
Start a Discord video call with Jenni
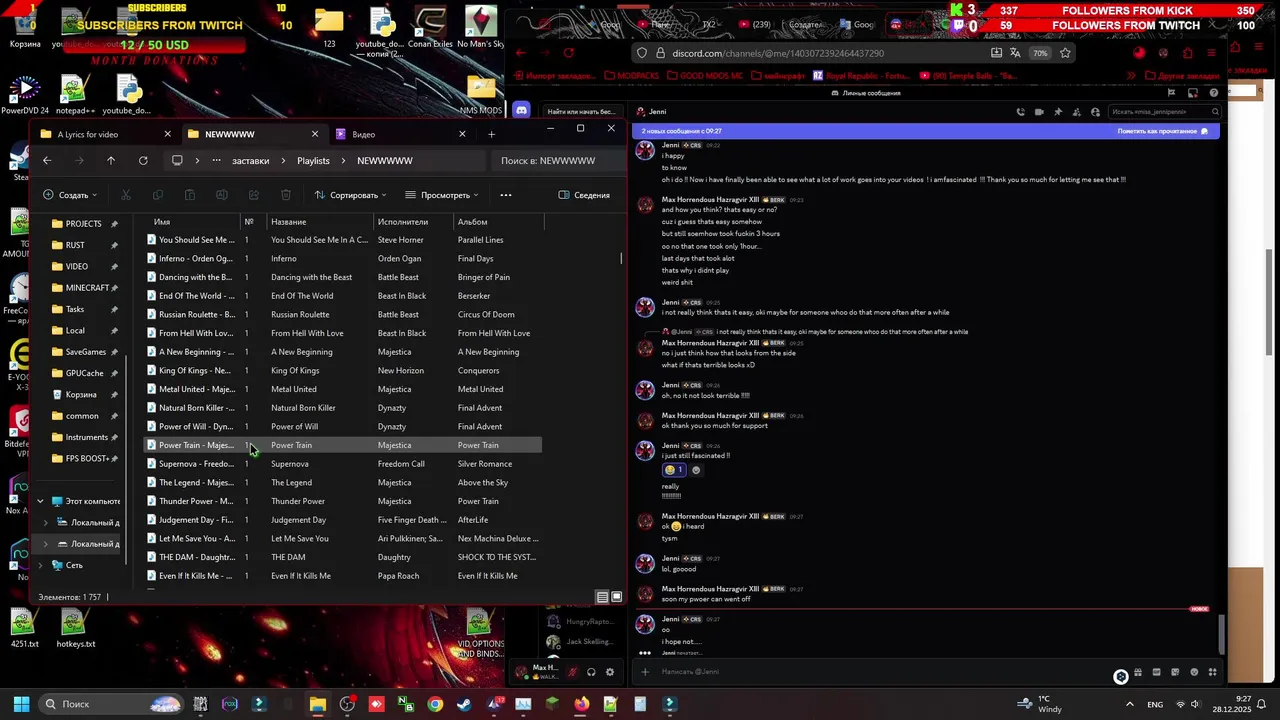coord(1039,112)
